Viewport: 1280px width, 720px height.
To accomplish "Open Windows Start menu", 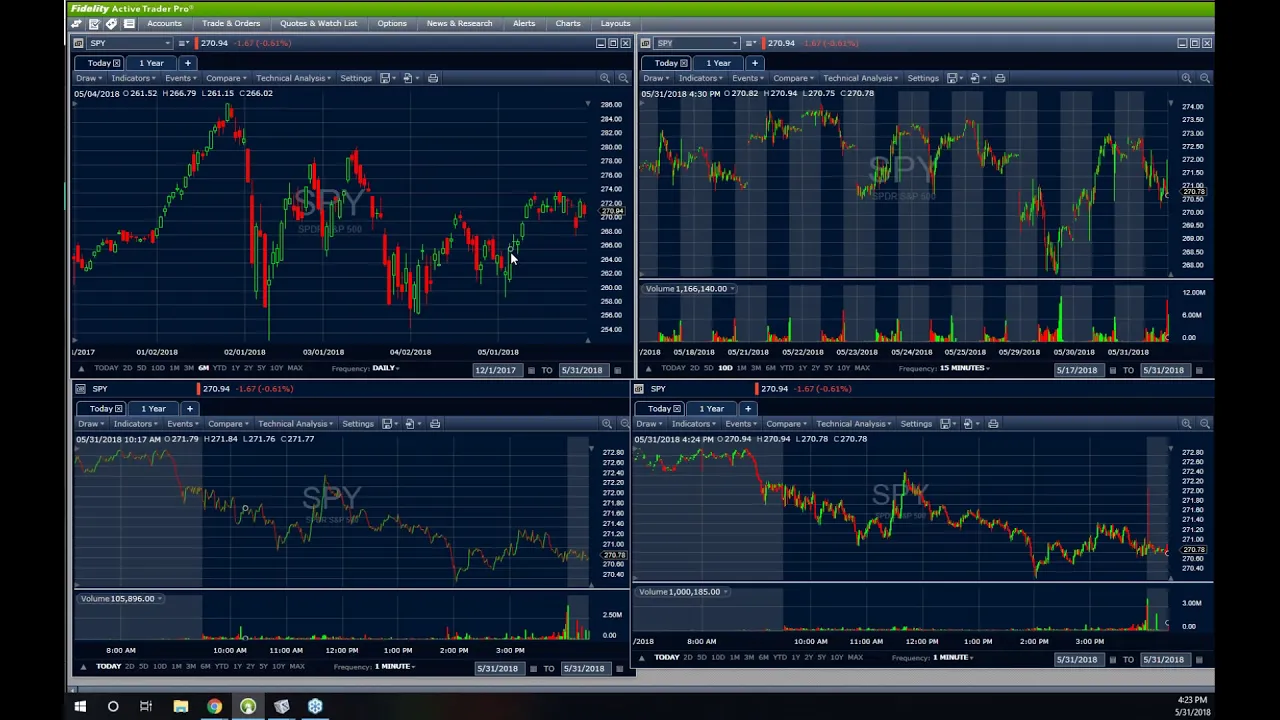I will (x=80, y=707).
